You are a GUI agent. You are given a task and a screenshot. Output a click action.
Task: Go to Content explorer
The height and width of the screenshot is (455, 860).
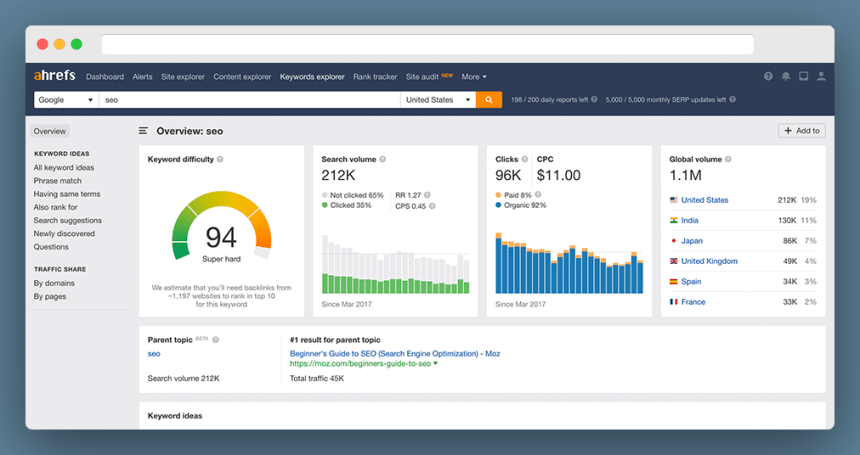pos(242,77)
